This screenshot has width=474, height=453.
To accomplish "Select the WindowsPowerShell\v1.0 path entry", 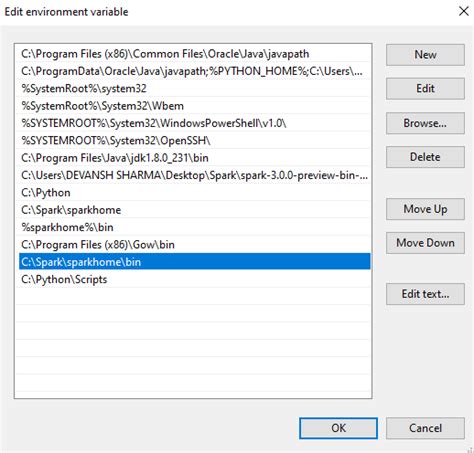I will pyautogui.click(x=194, y=123).
